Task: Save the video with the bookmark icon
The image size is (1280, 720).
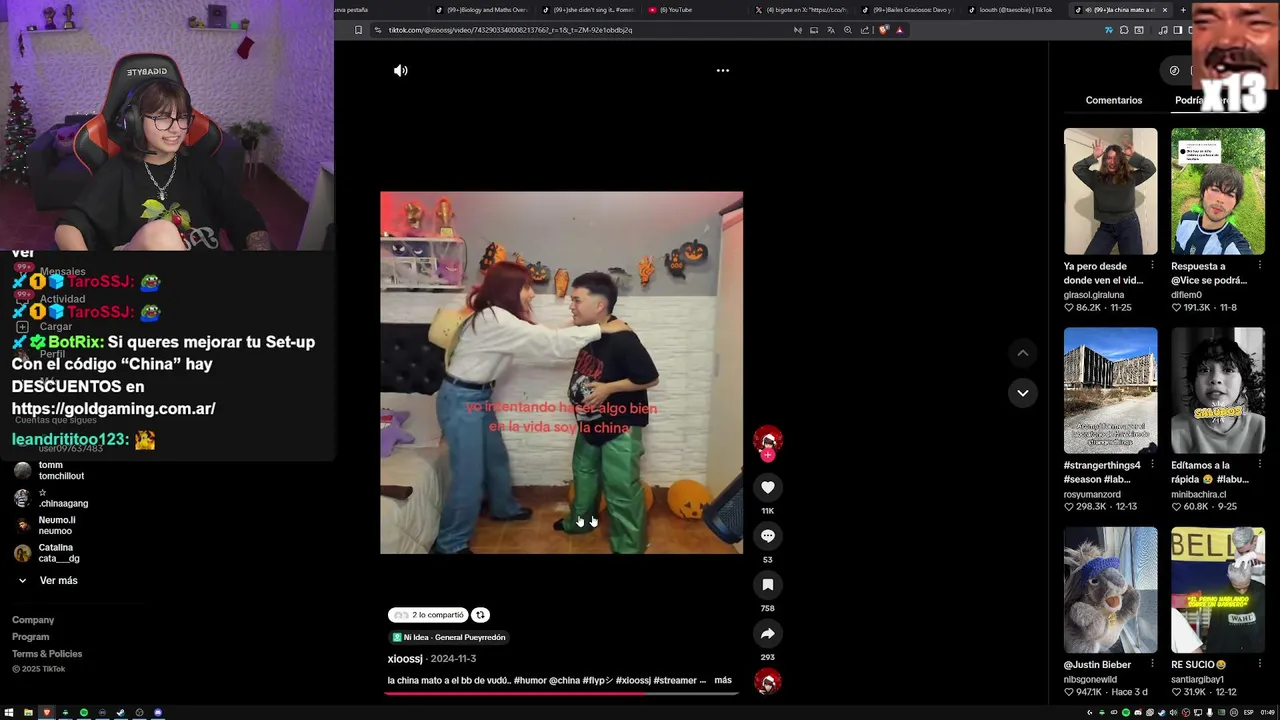Action: (x=768, y=584)
